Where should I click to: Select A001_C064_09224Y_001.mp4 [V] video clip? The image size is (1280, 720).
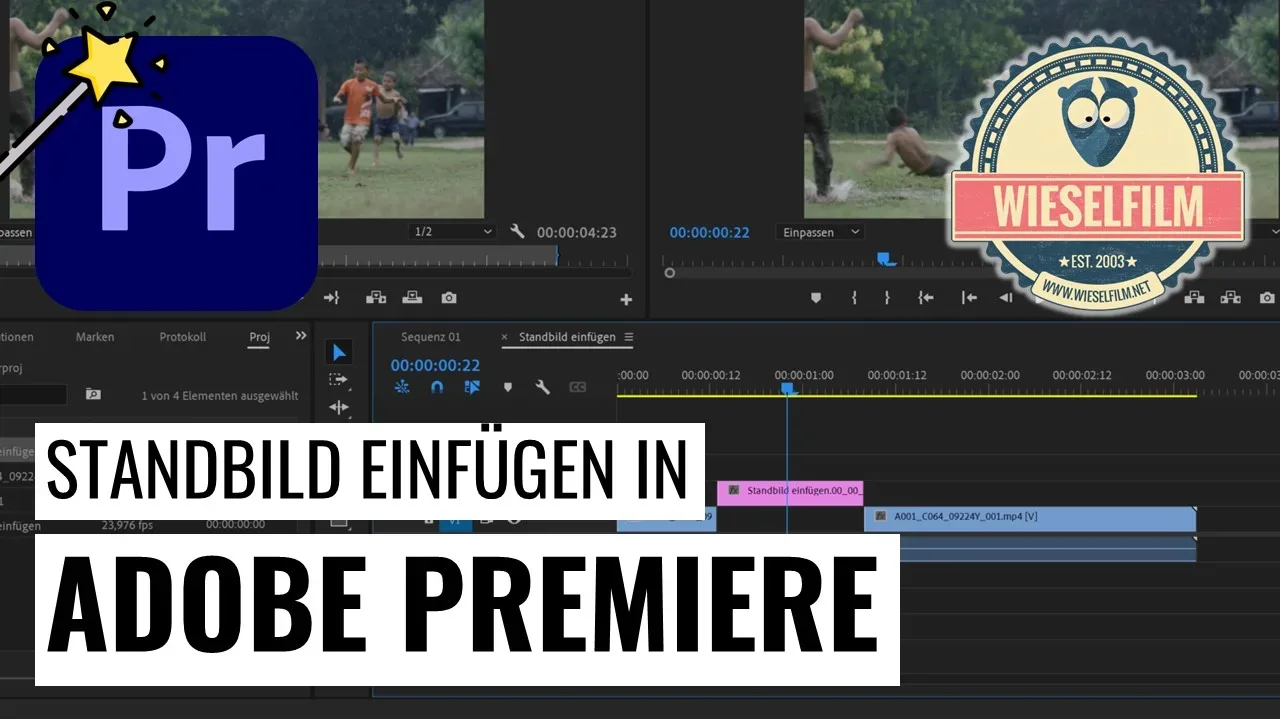1030,517
